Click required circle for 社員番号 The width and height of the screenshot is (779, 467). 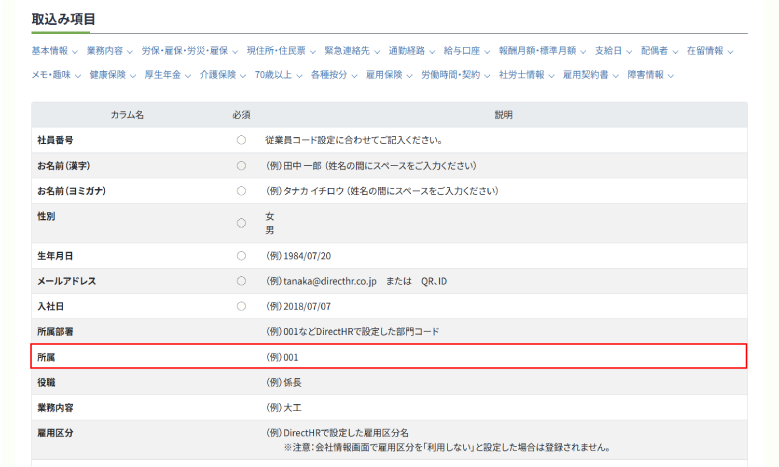(241, 140)
